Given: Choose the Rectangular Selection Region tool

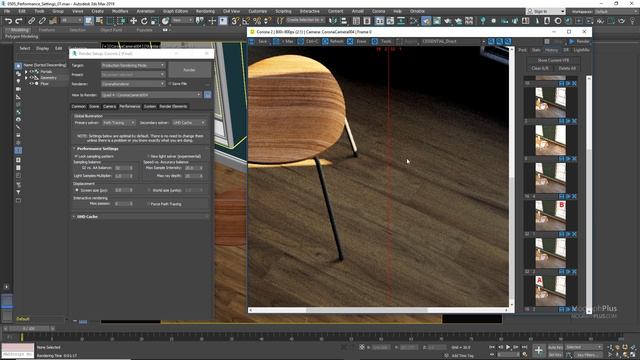Looking at the screenshot, I should [x=110, y=20].
